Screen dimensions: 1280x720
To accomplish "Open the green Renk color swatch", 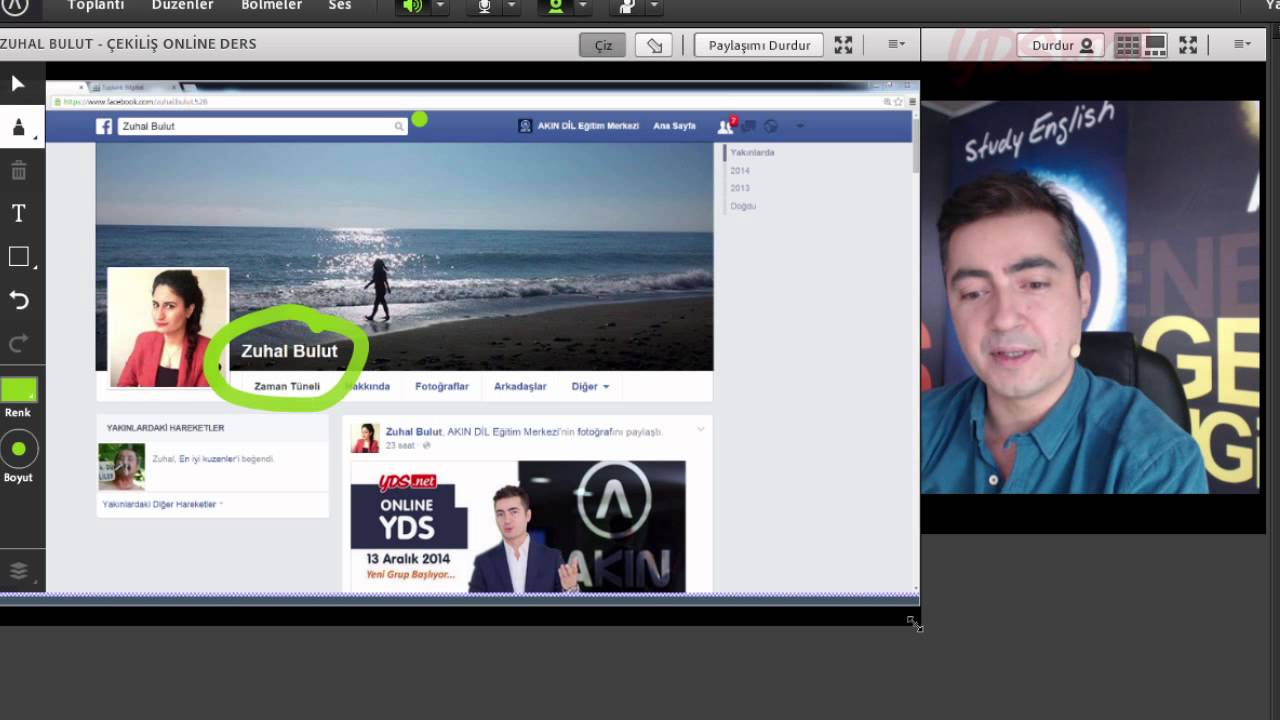I will [18, 390].
